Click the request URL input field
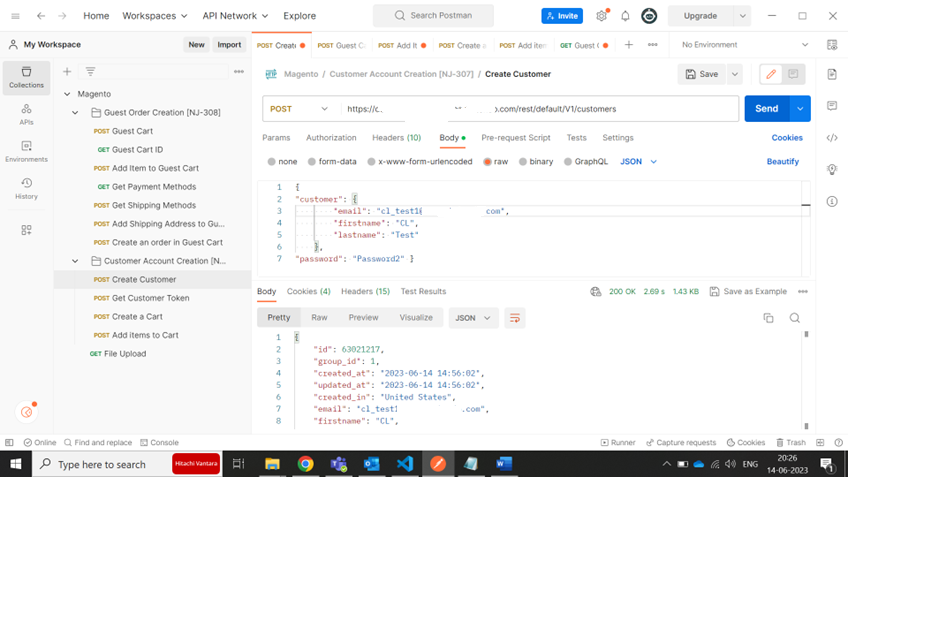925x631 pixels. coord(538,109)
